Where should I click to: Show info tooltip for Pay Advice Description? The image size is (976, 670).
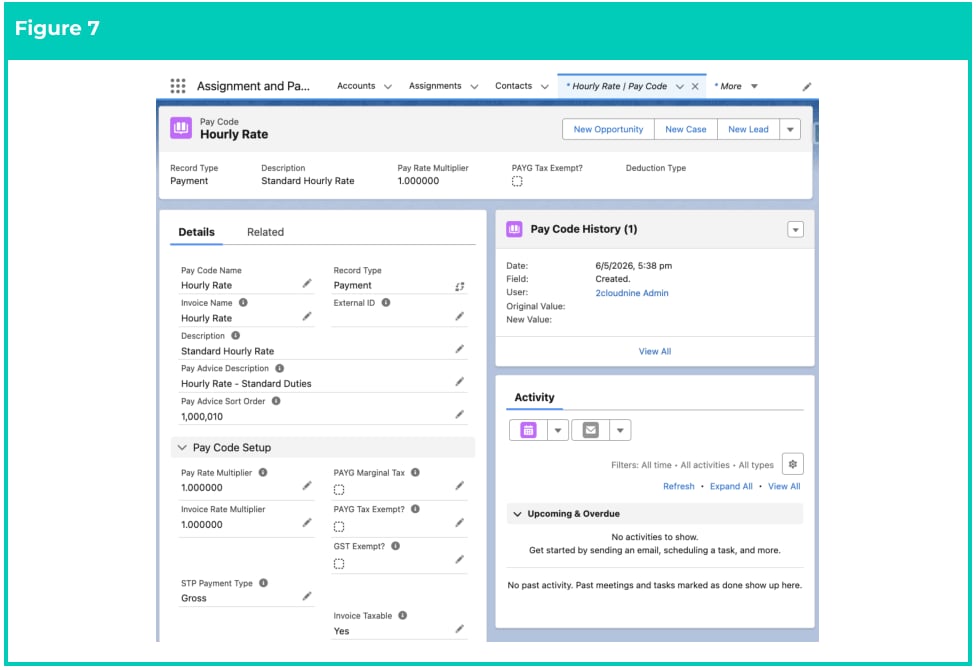(279, 368)
